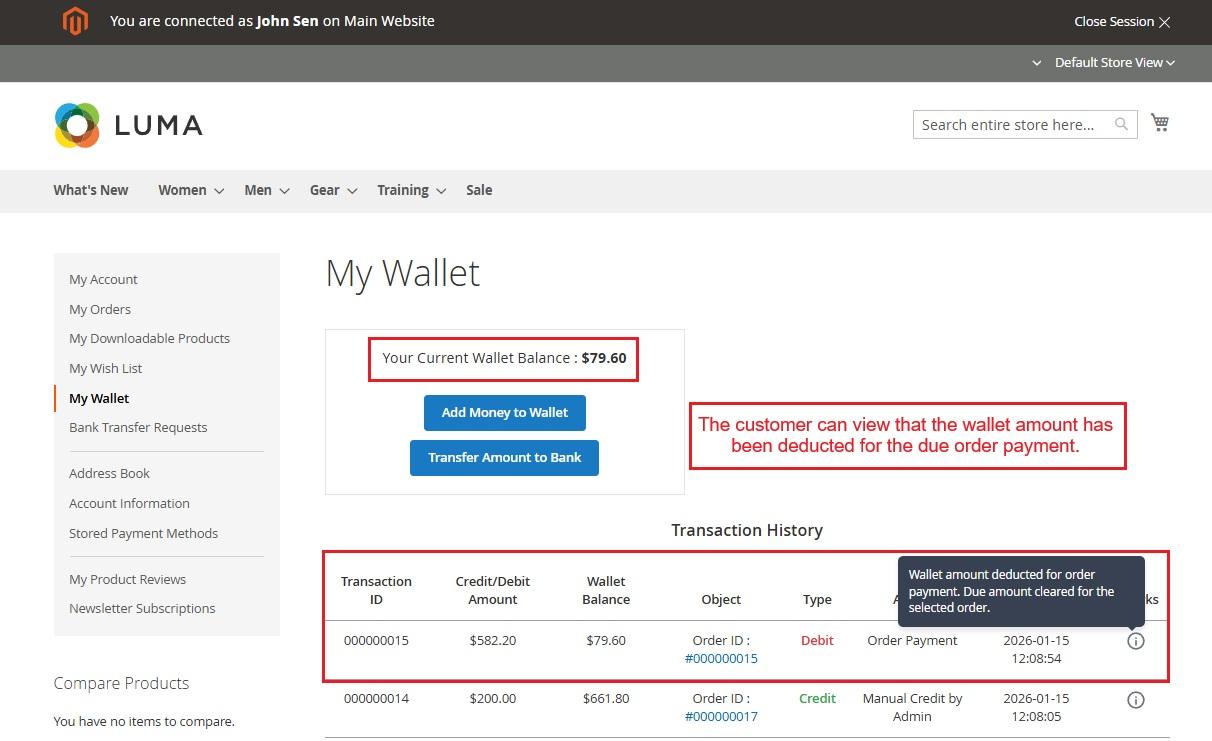The width and height of the screenshot is (1212, 741).
Task: Go to Bank Transfer Requests in sidebar
Action: click(x=138, y=427)
